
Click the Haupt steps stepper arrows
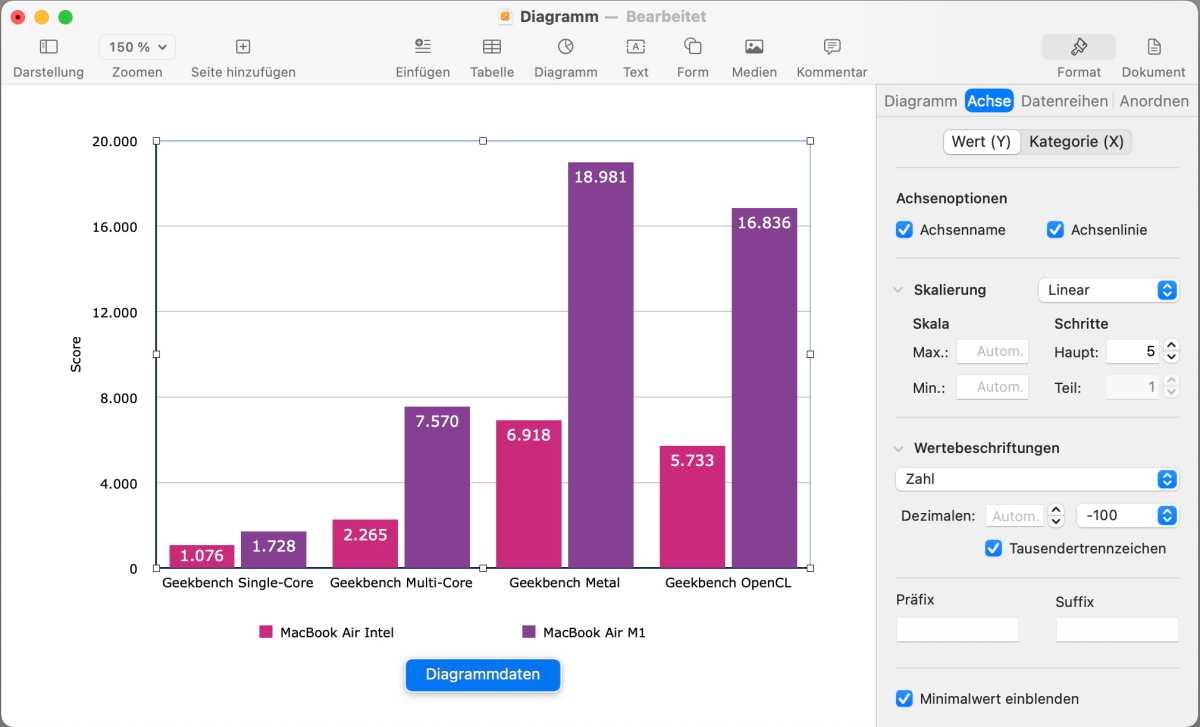1172,352
